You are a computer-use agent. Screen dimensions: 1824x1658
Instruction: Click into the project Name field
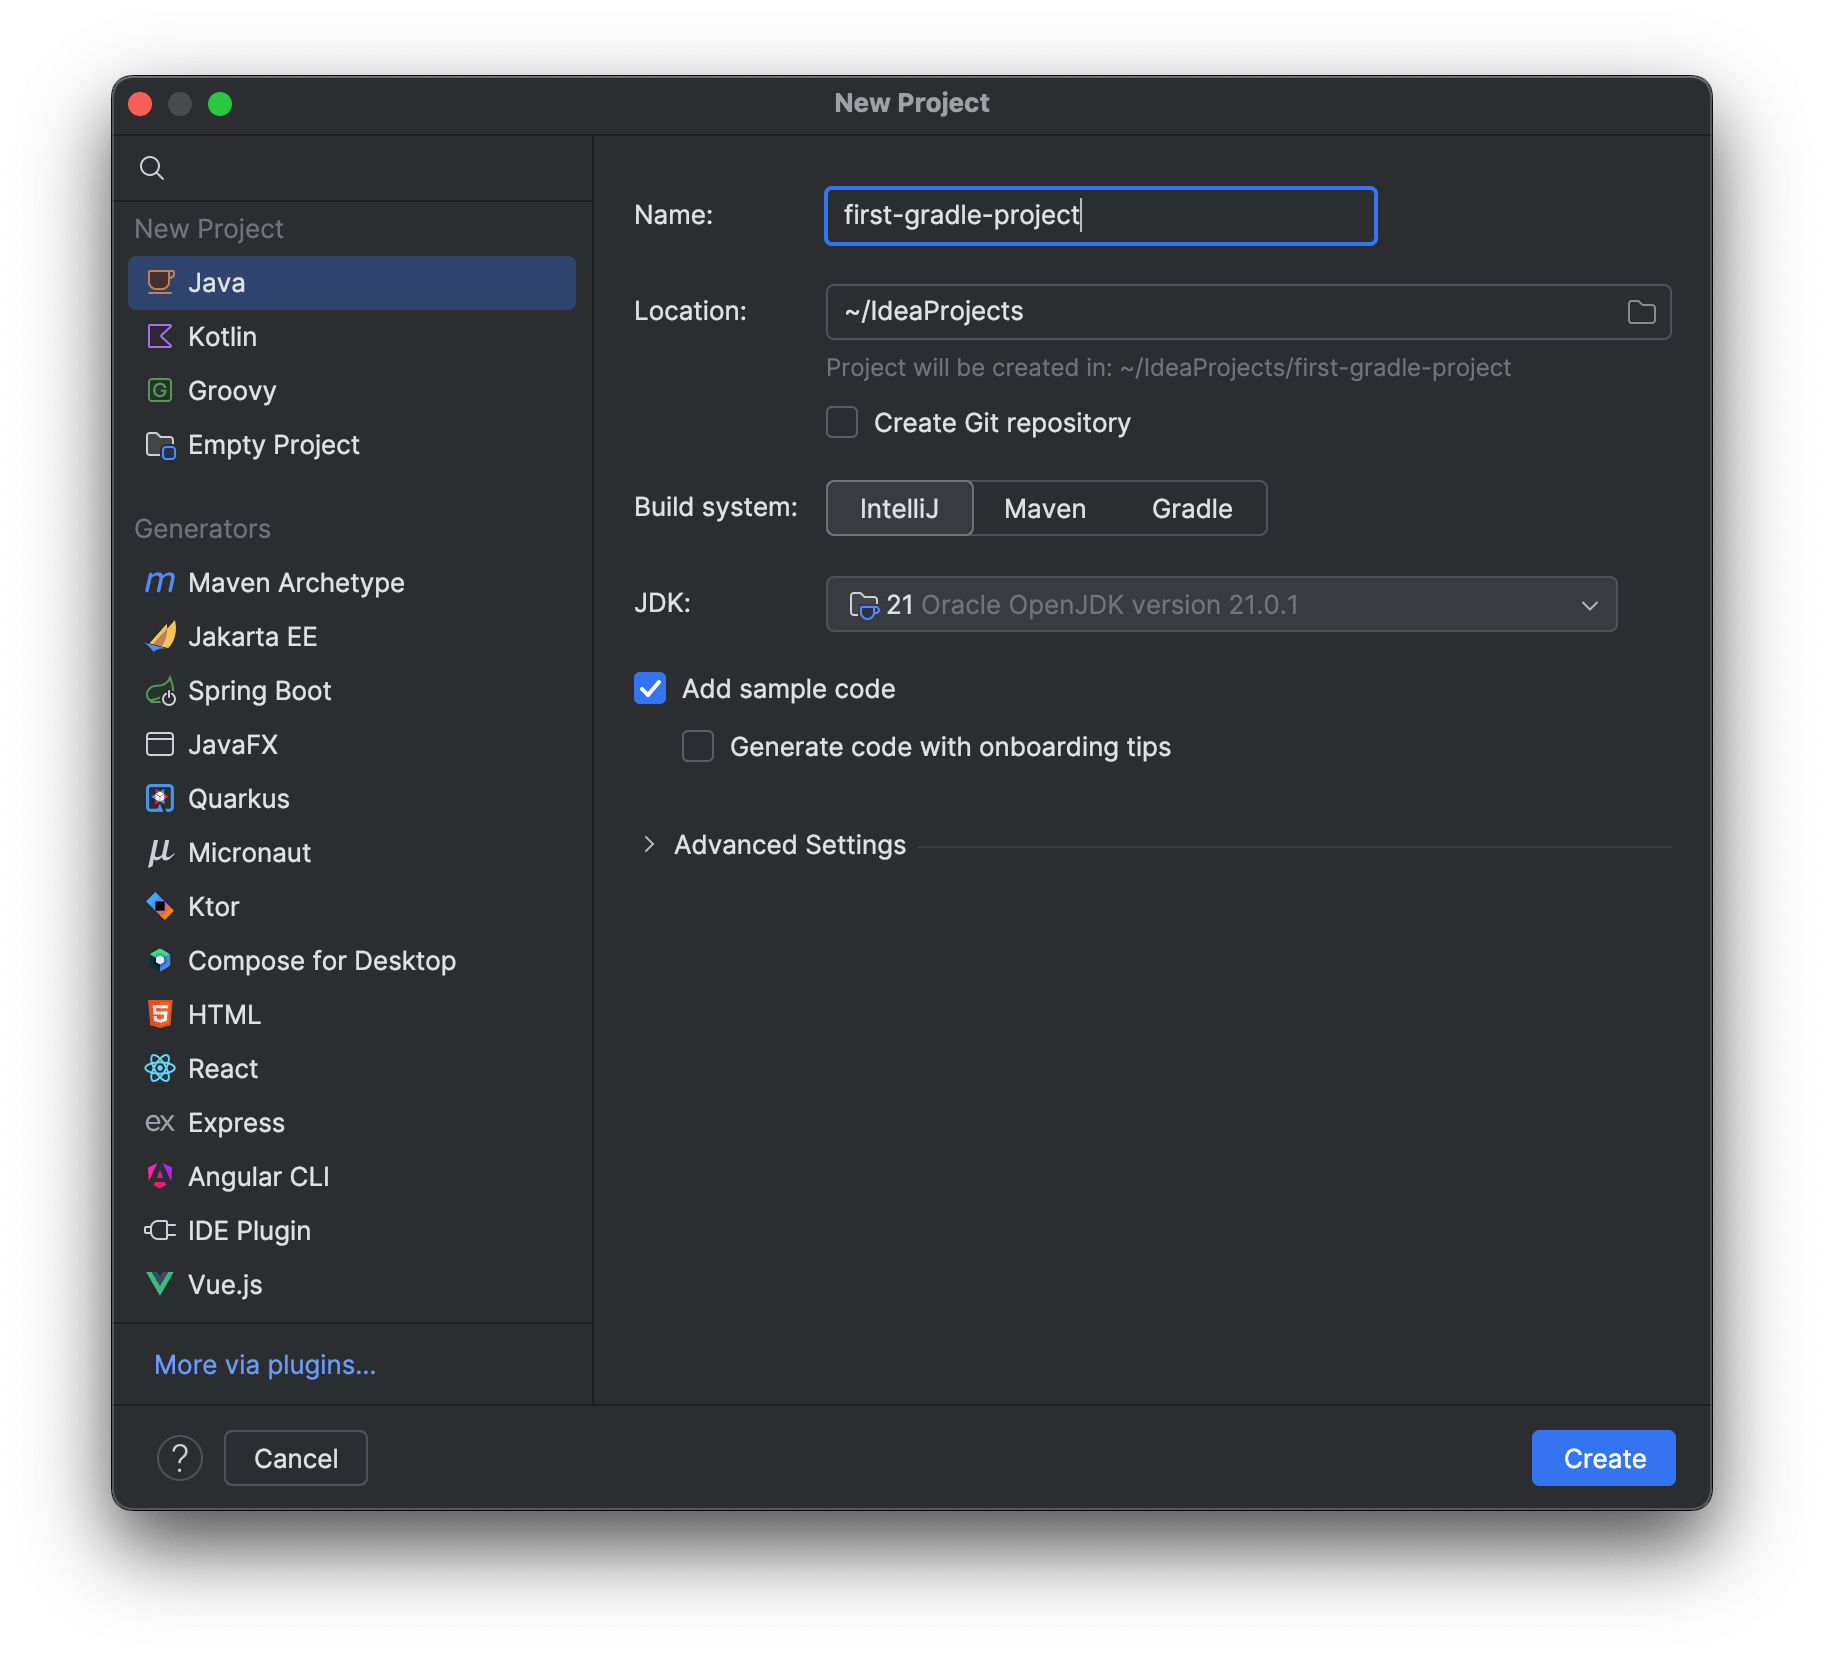[1100, 216]
